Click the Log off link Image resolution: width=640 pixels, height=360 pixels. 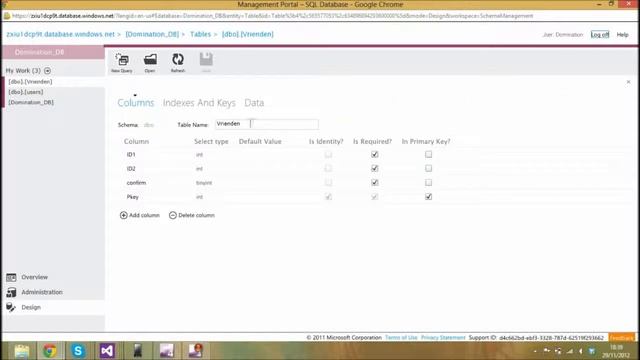(600, 35)
